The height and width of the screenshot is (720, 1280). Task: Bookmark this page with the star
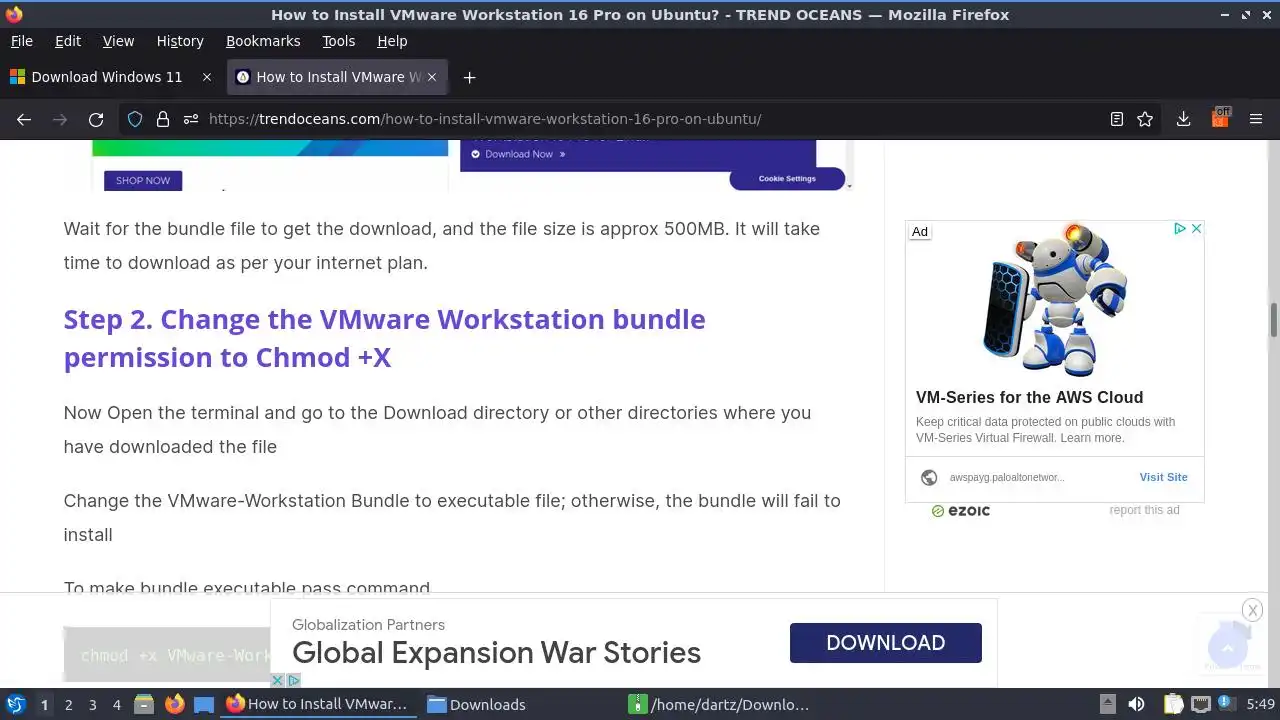click(1145, 119)
